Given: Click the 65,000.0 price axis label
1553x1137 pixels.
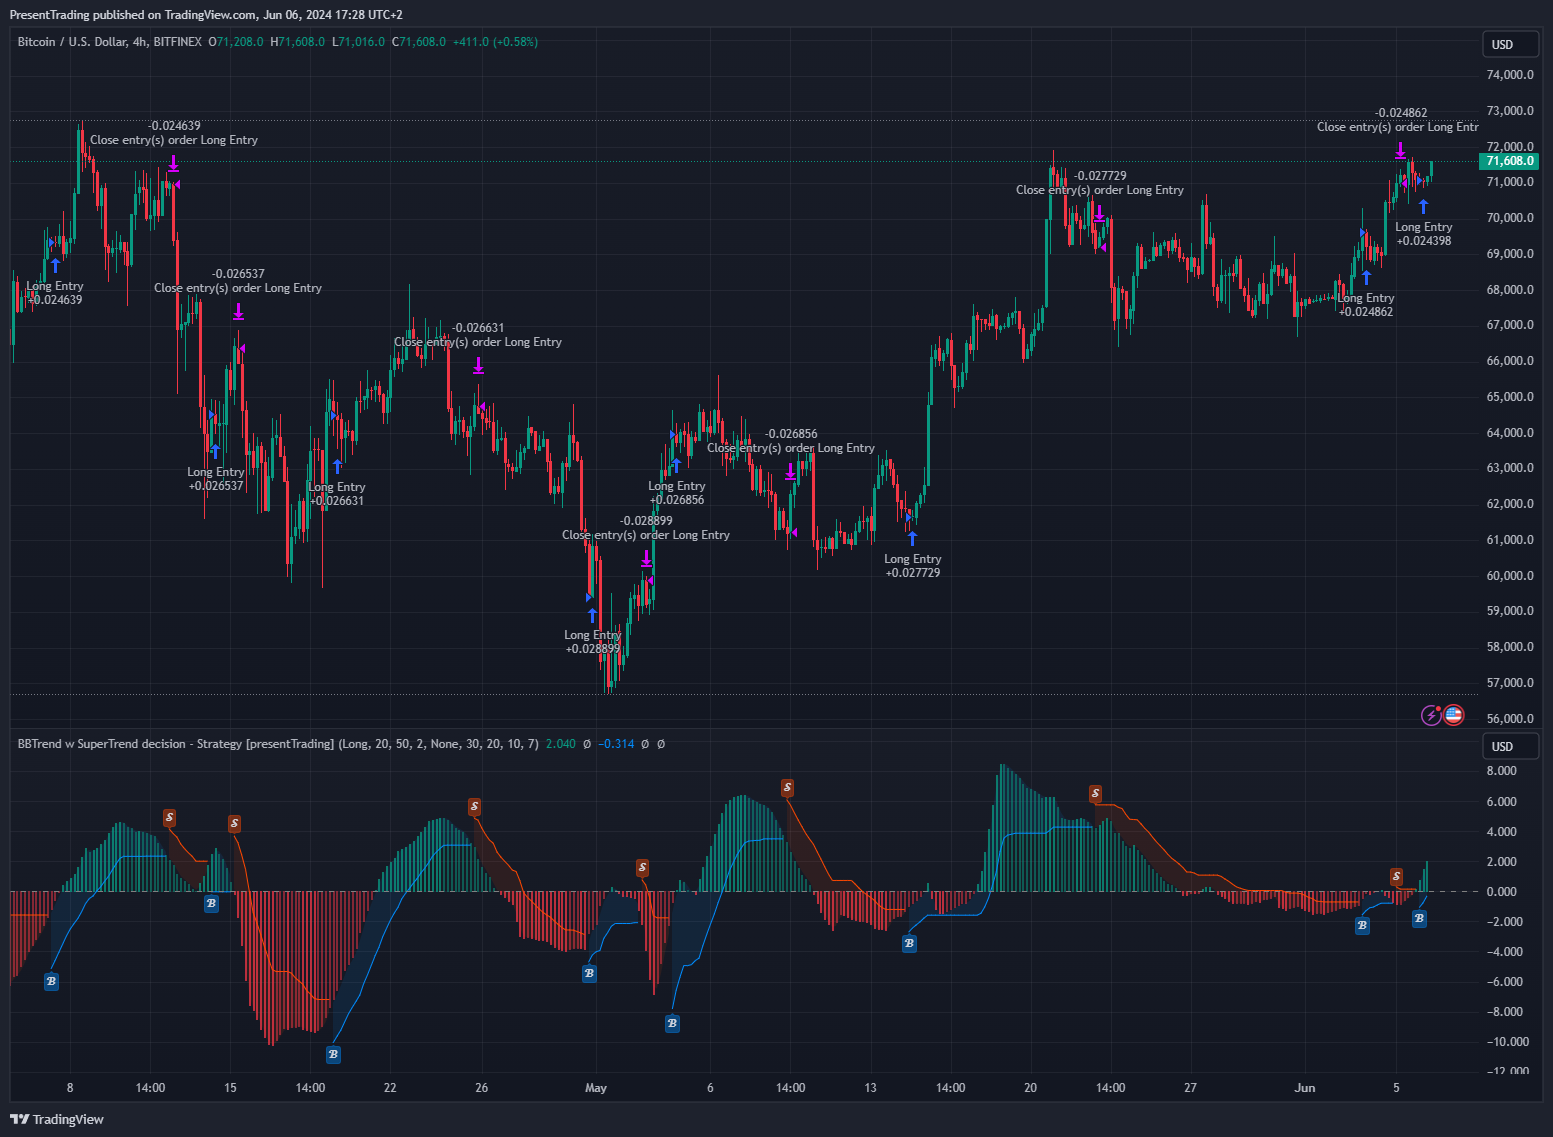Looking at the screenshot, I should coord(1510,397).
